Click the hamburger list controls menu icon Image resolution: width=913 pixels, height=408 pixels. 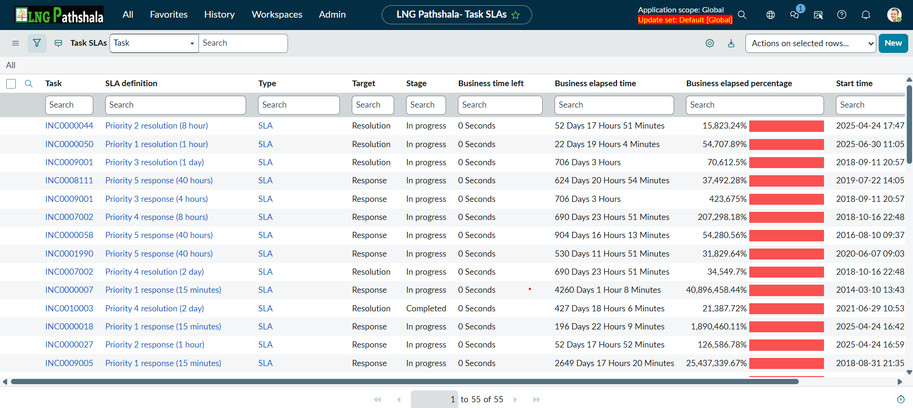point(15,43)
